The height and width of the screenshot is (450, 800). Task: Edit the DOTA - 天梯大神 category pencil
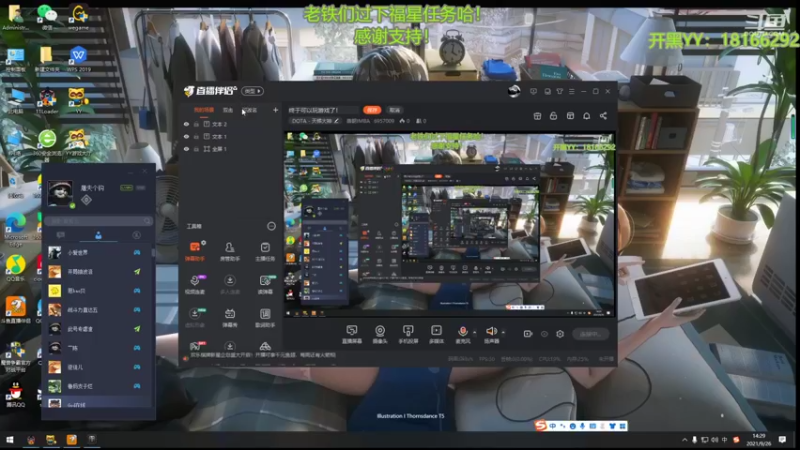[x=336, y=121]
